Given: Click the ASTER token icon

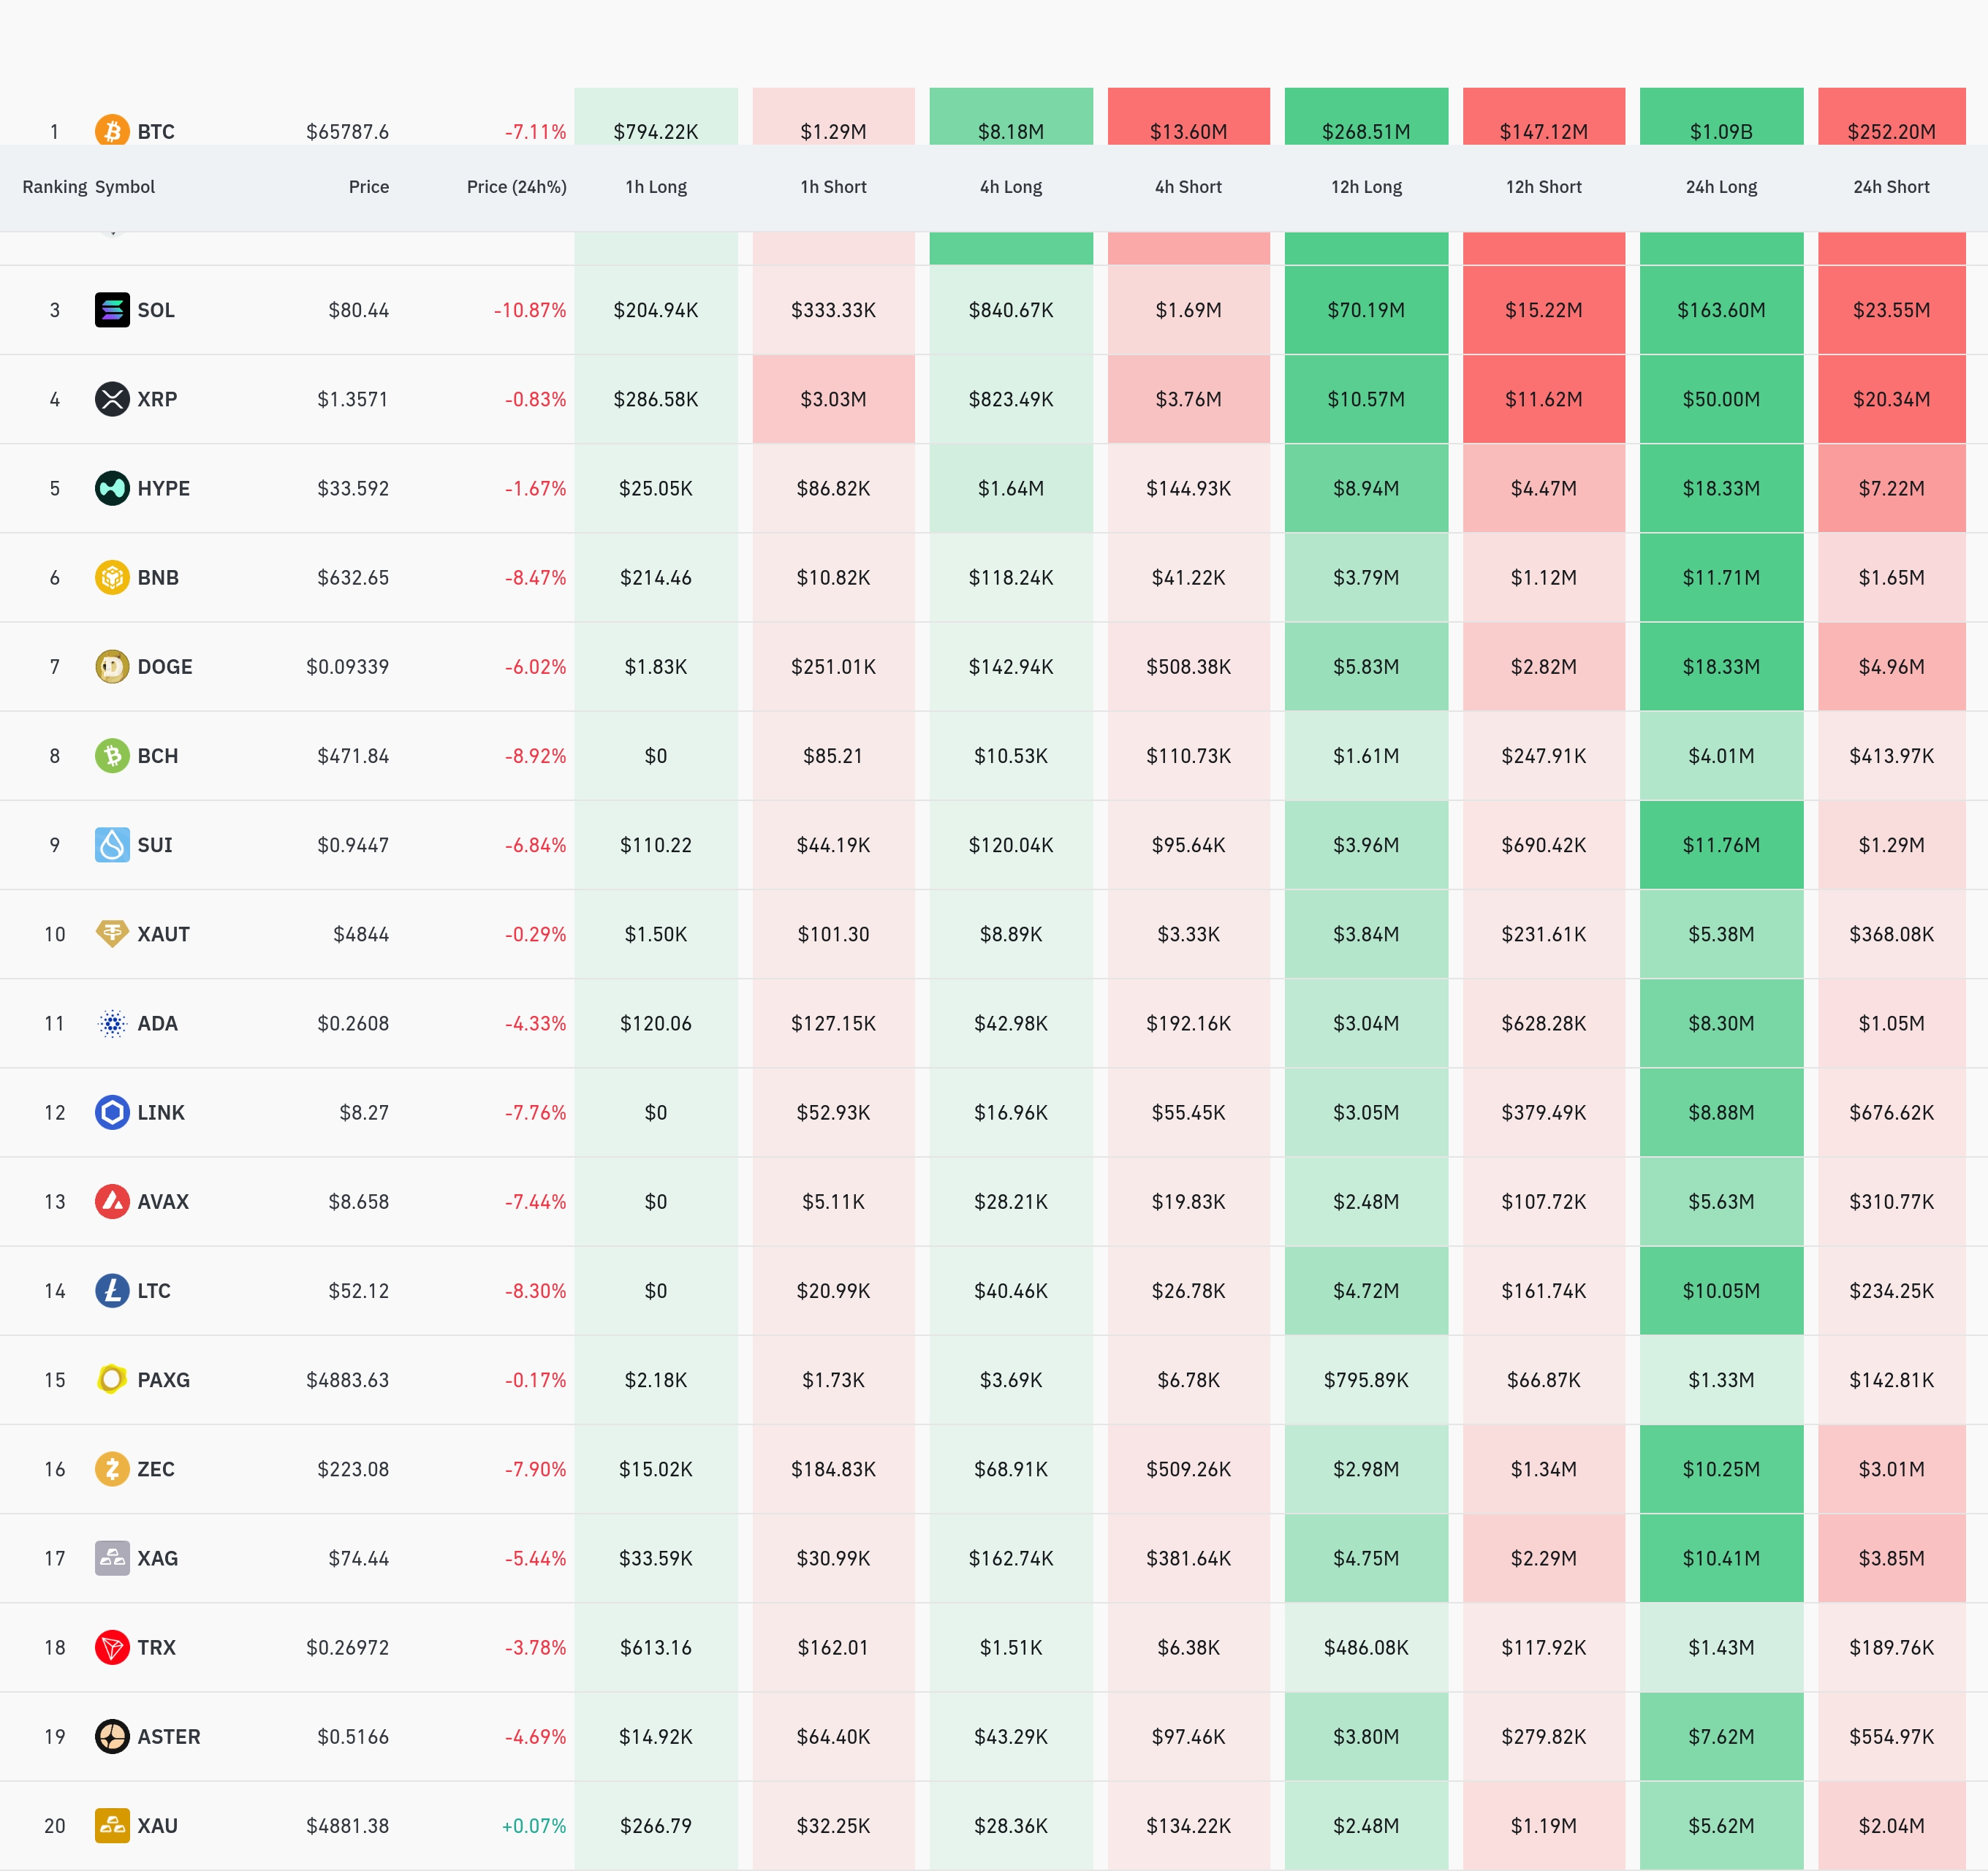Looking at the screenshot, I should (112, 1736).
